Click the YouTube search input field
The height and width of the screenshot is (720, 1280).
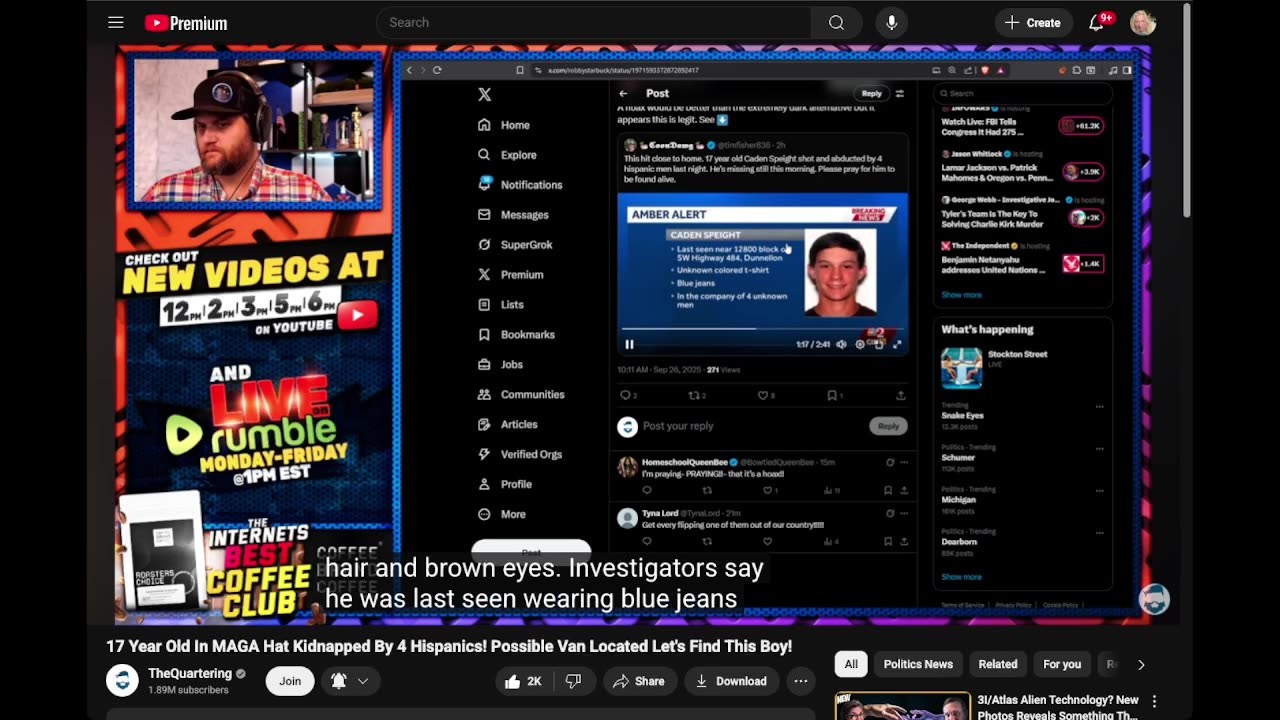(x=594, y=22)
